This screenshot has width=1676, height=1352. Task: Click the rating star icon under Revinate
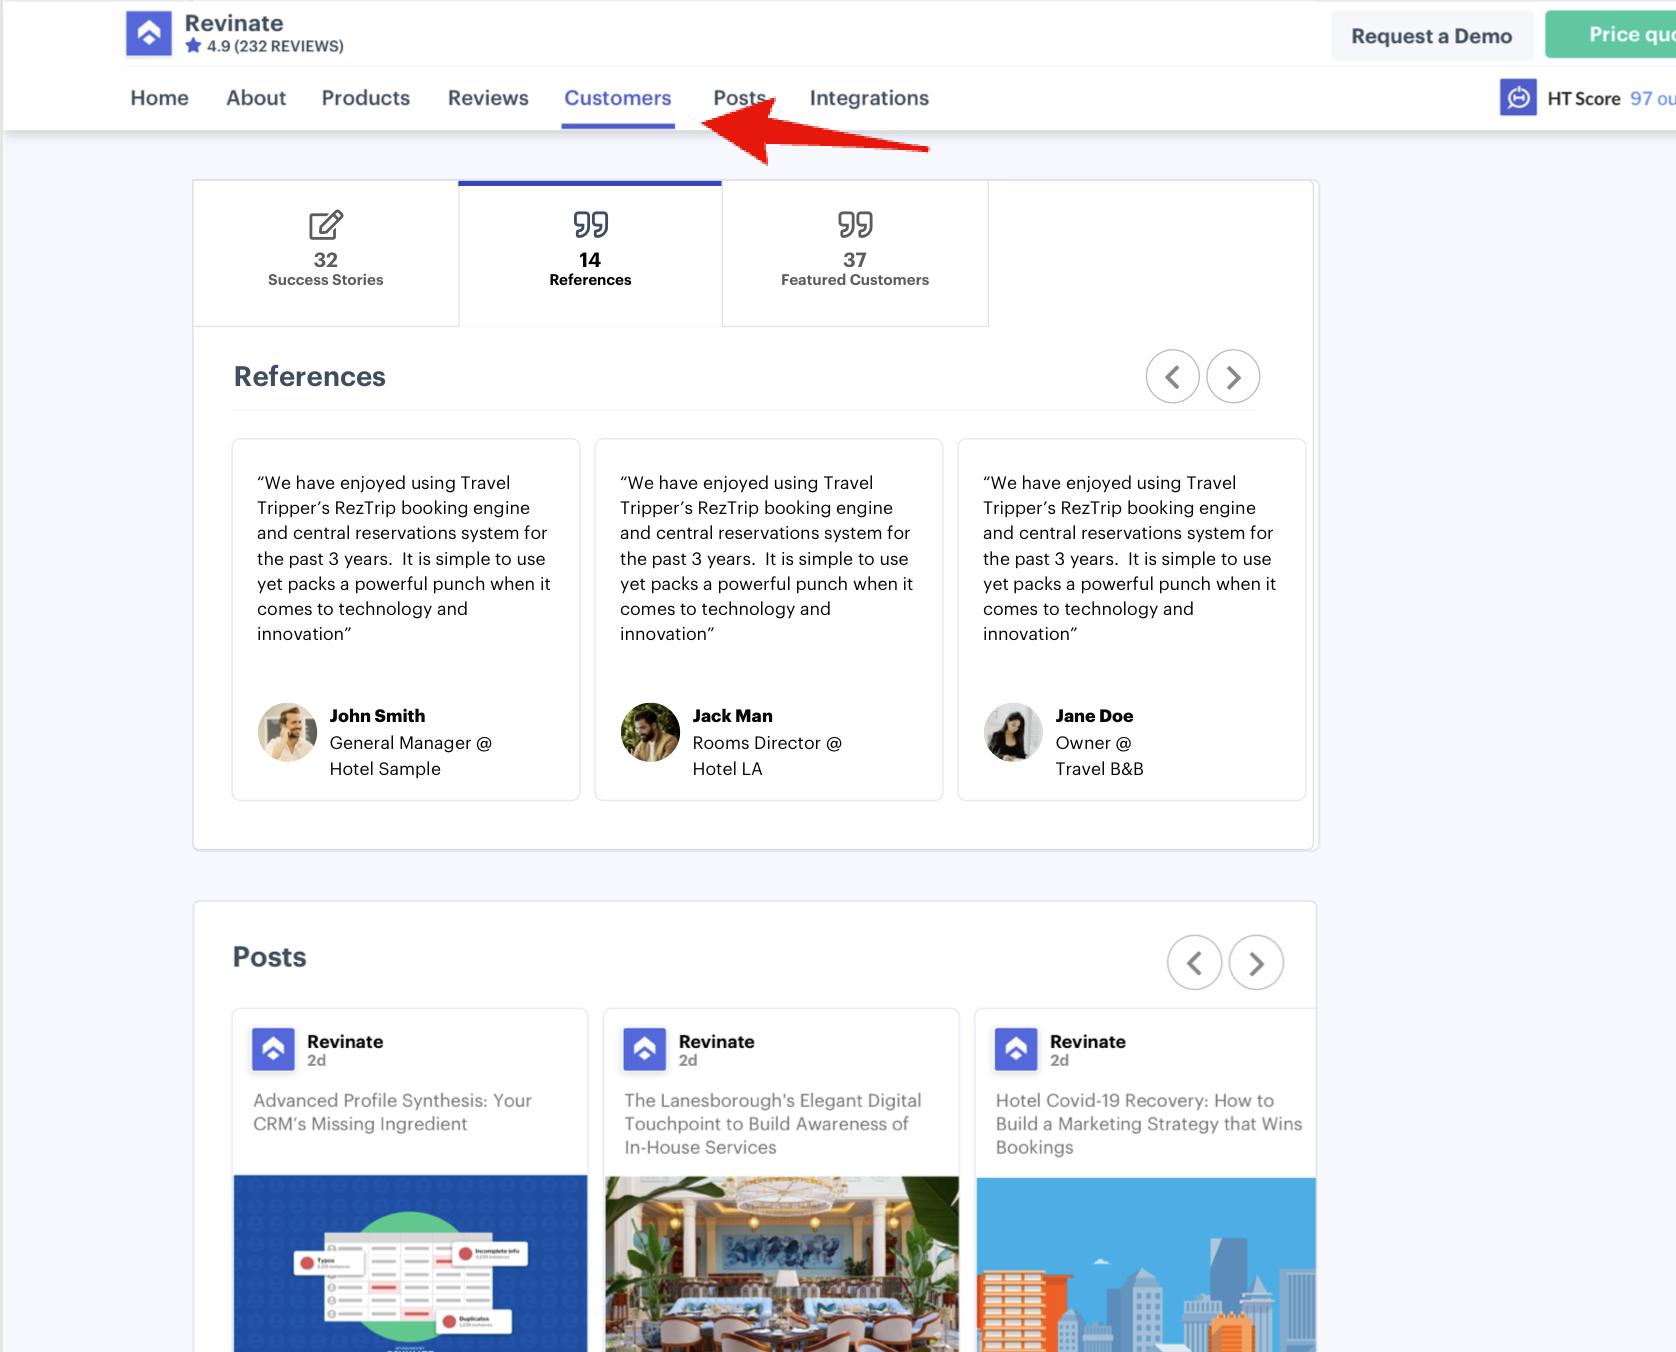pos(194,46)
